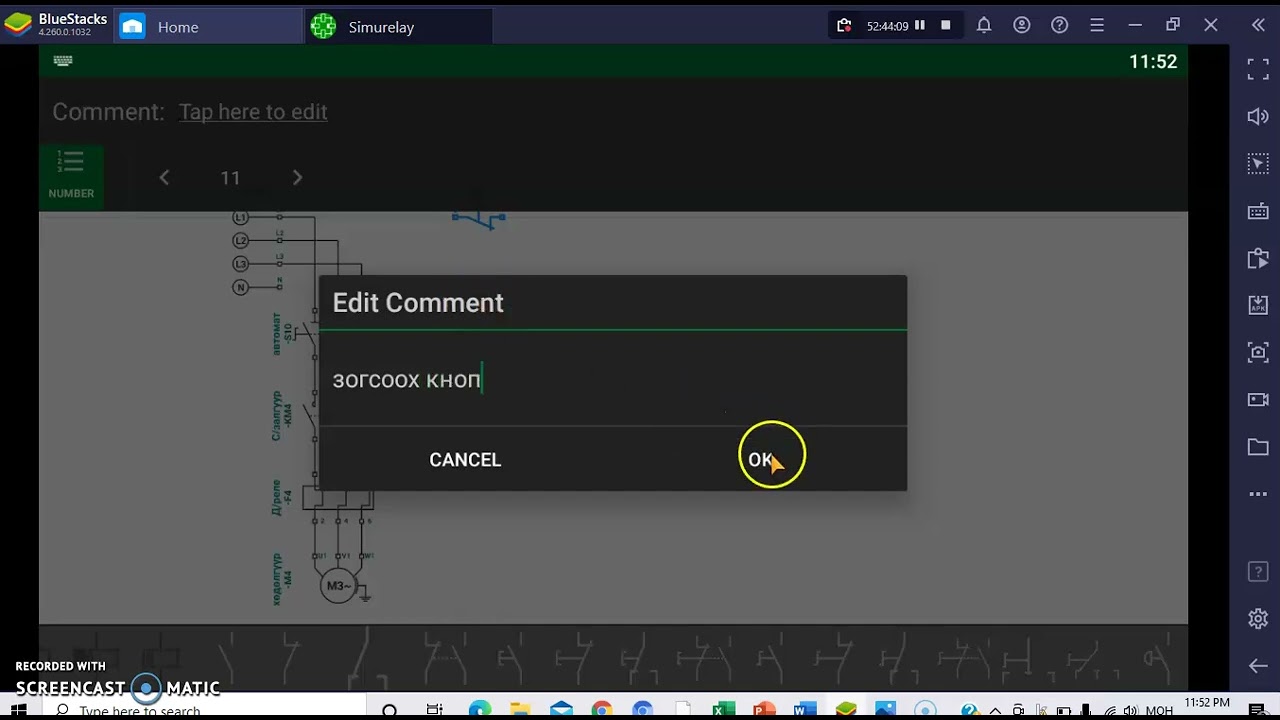Open the BlueStacks account profile icon
1280x720 pixels.
pyautogui.click(x=1022, y=26)
